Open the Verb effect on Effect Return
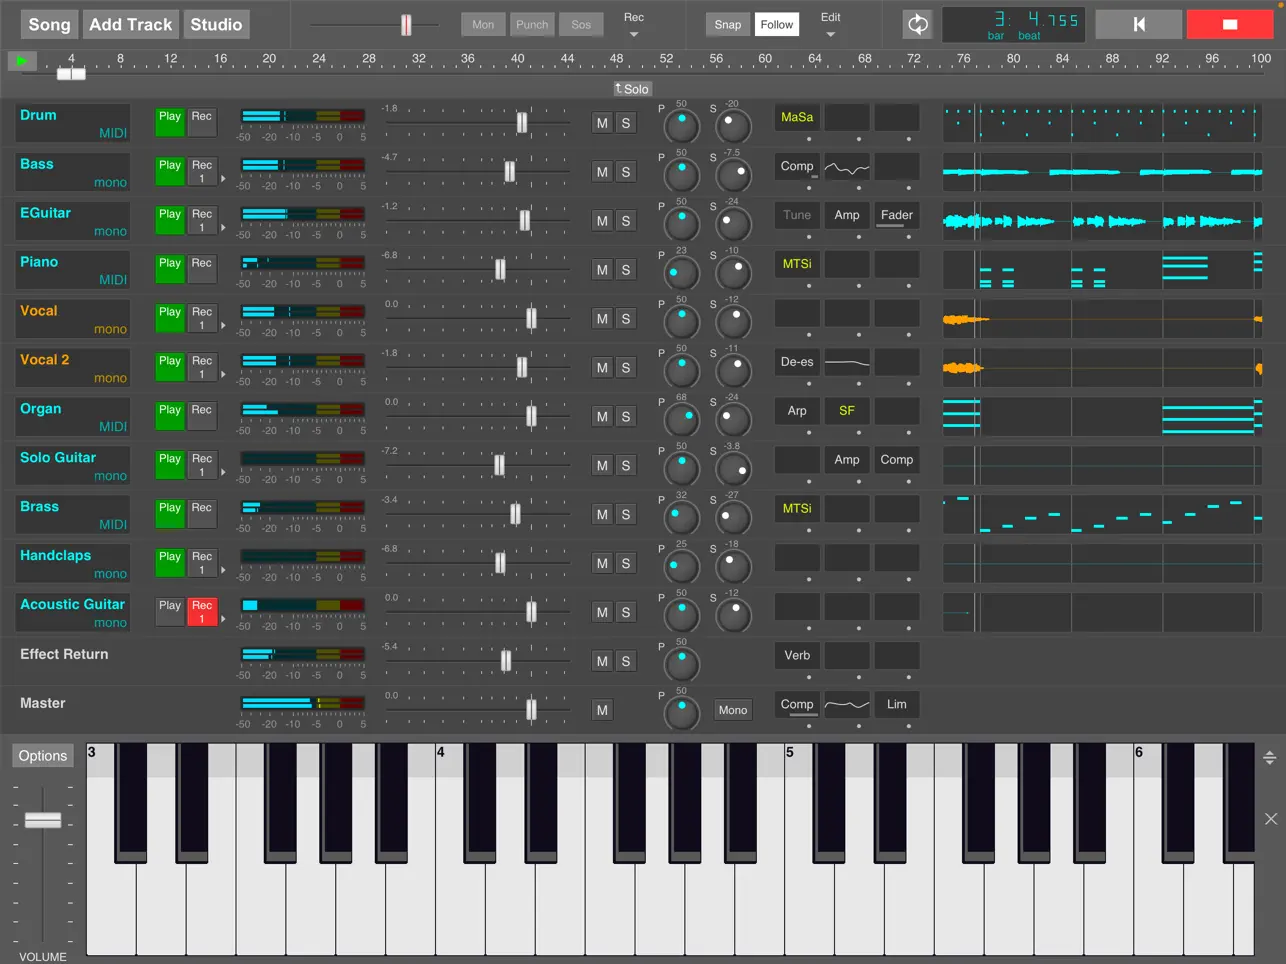The image size is (1286, 964). (796, 655)
